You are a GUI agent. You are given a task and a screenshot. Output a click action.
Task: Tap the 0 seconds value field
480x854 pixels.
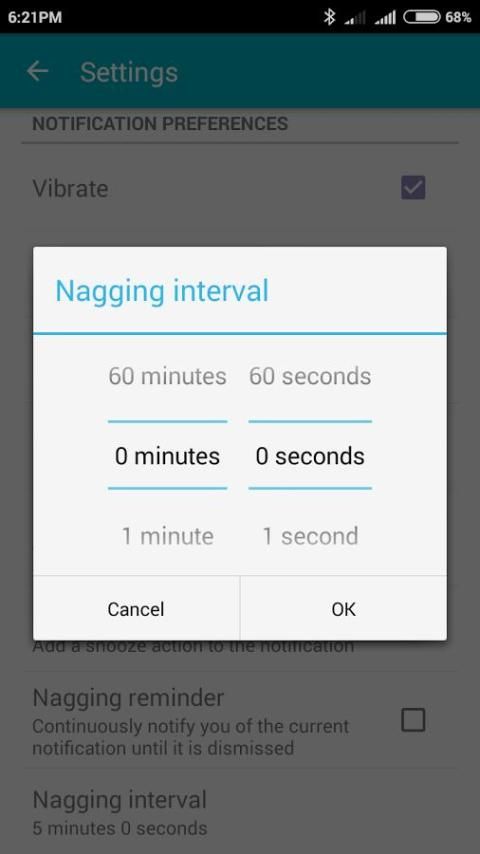310,456
